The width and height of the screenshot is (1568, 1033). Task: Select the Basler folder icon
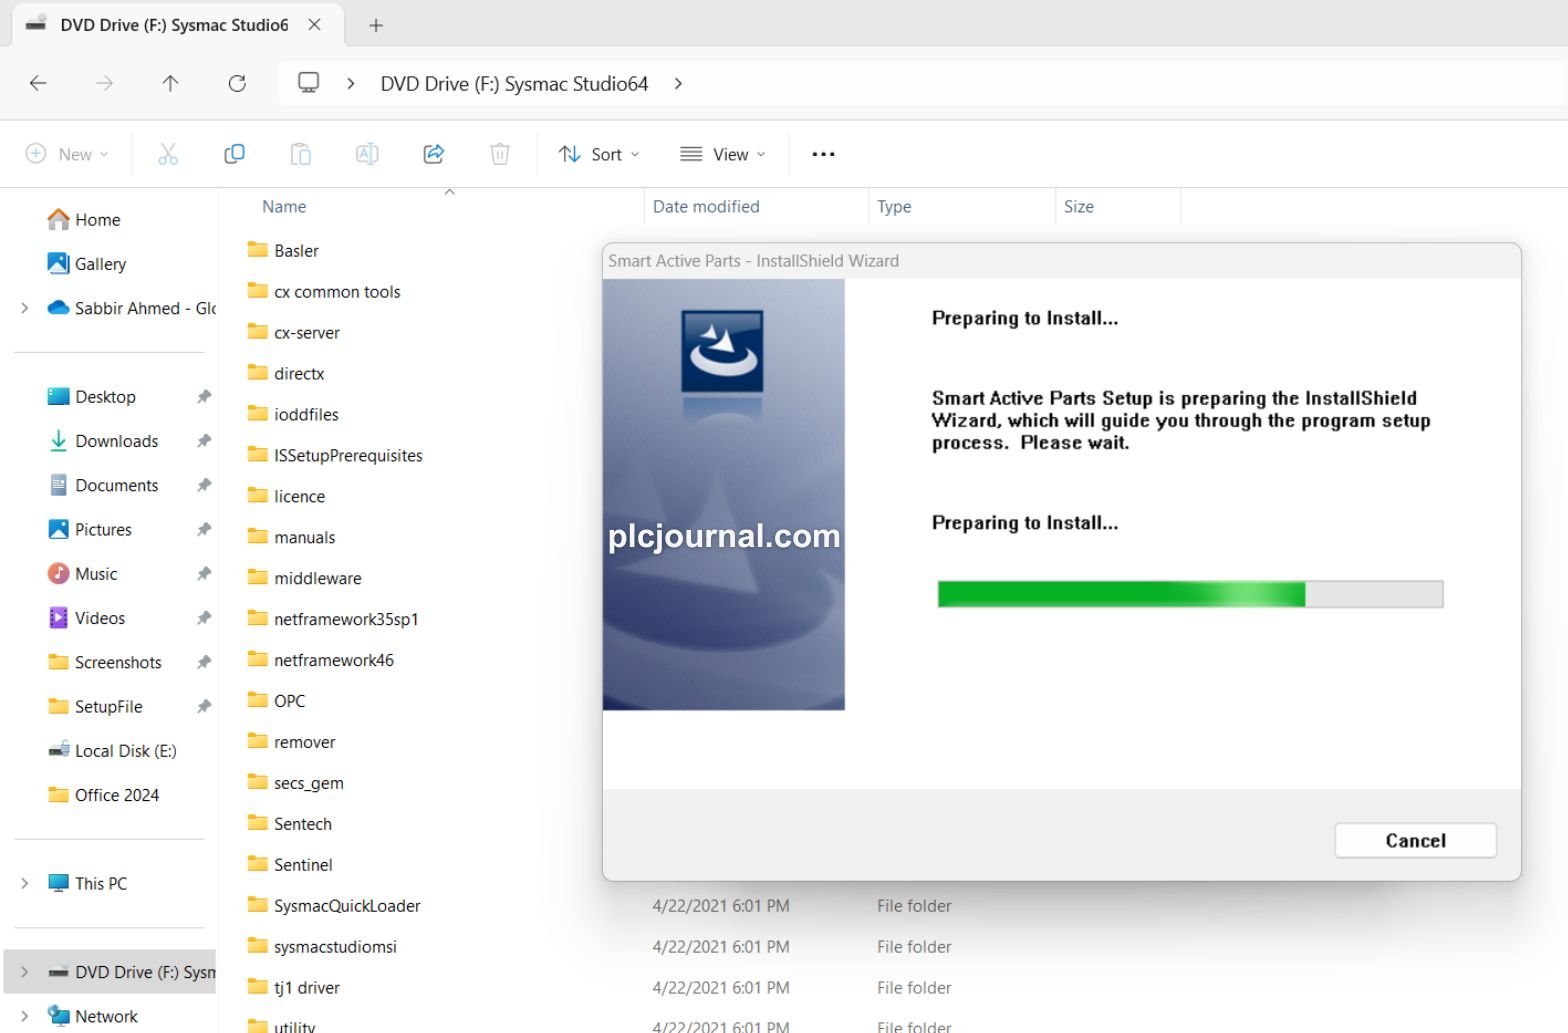(258, 250)
